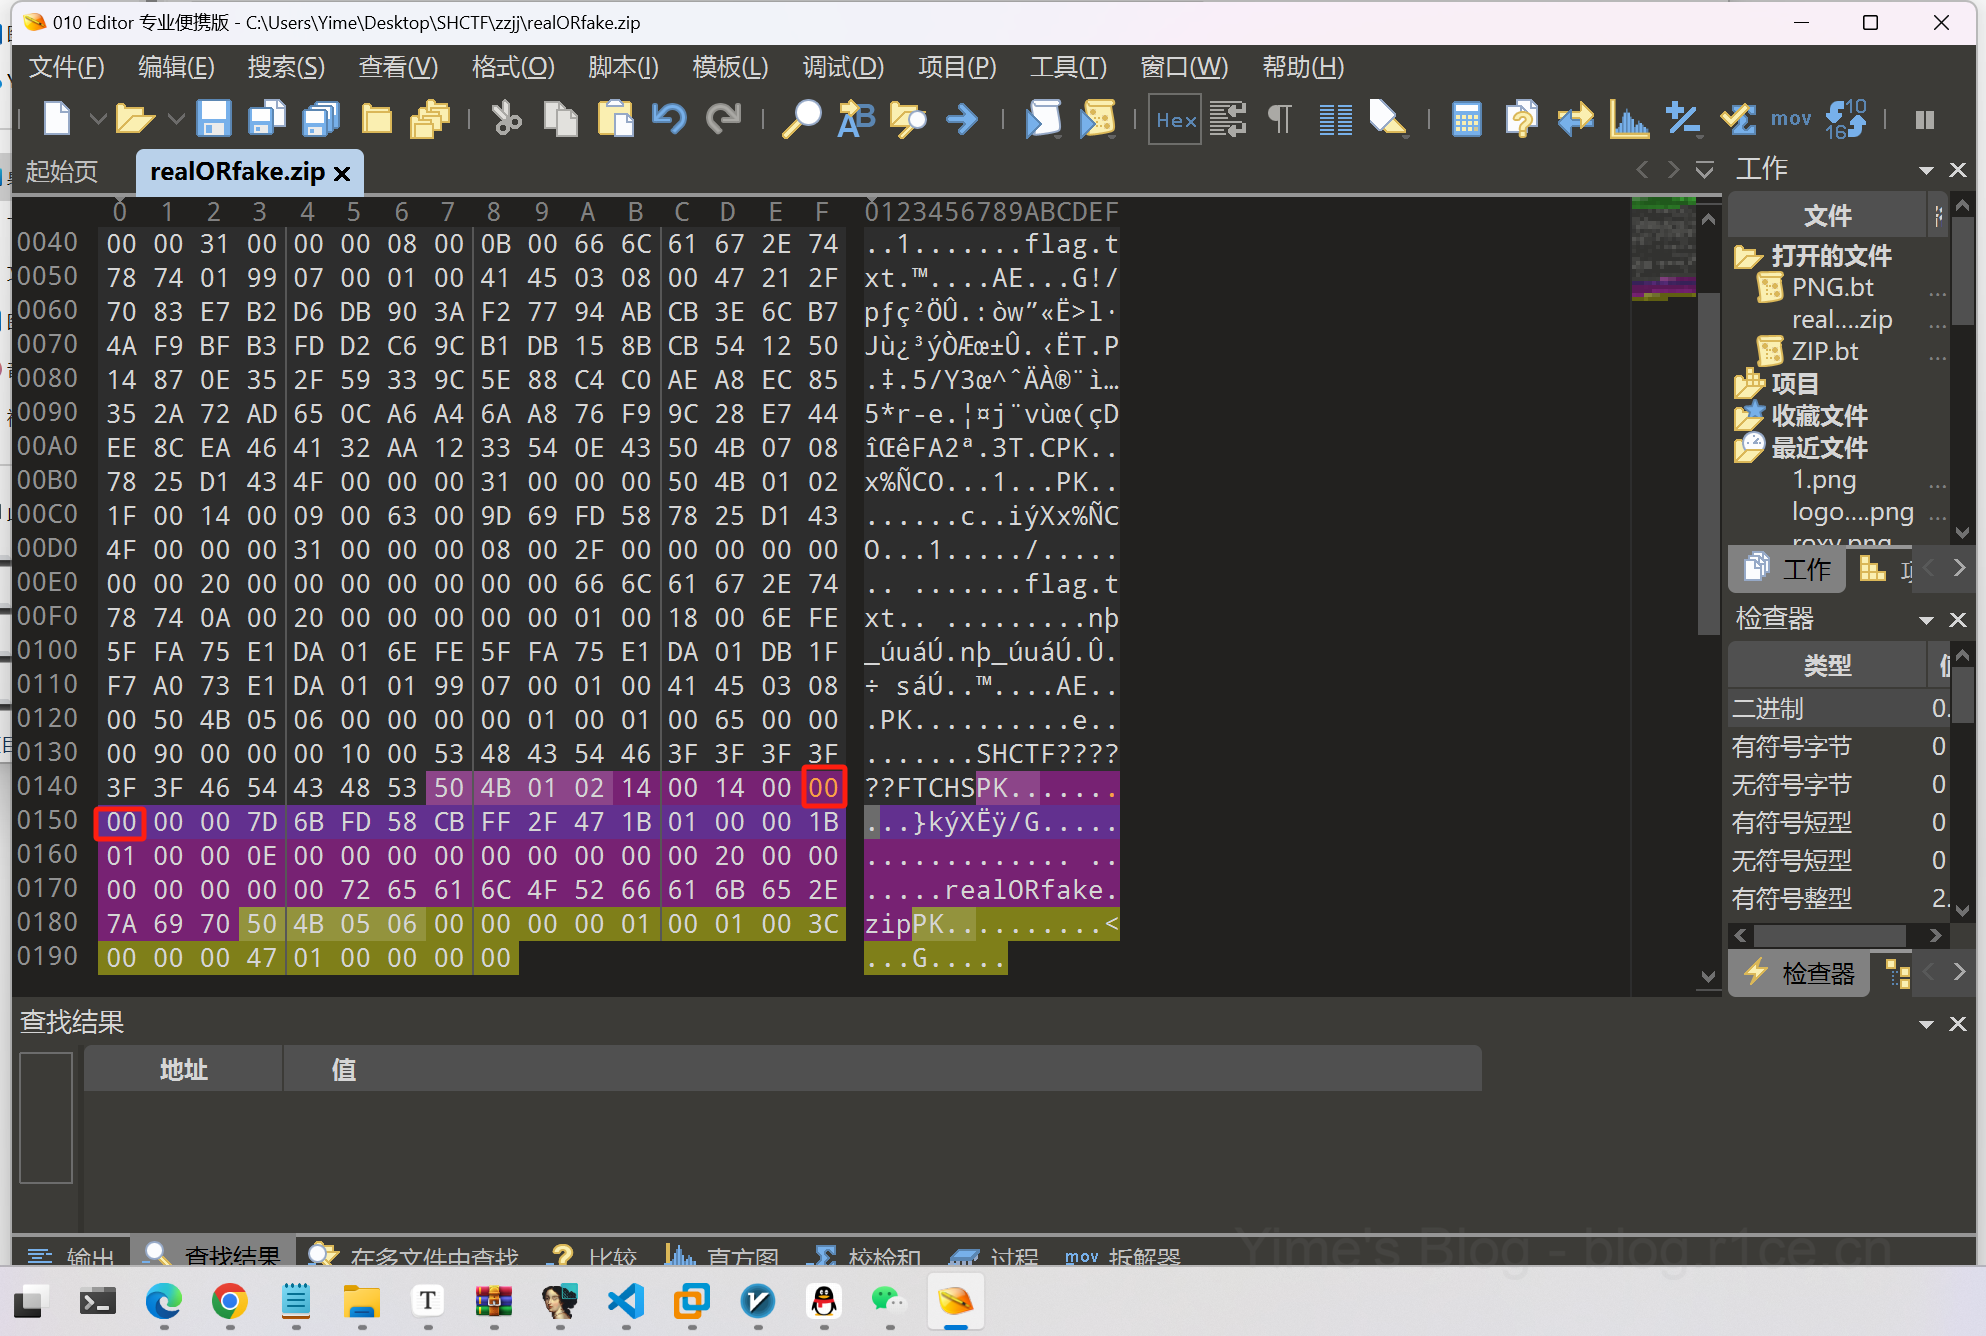Open the Find magnifier tool
Screen dimensions: 1986x1336
tap(801, 119)
